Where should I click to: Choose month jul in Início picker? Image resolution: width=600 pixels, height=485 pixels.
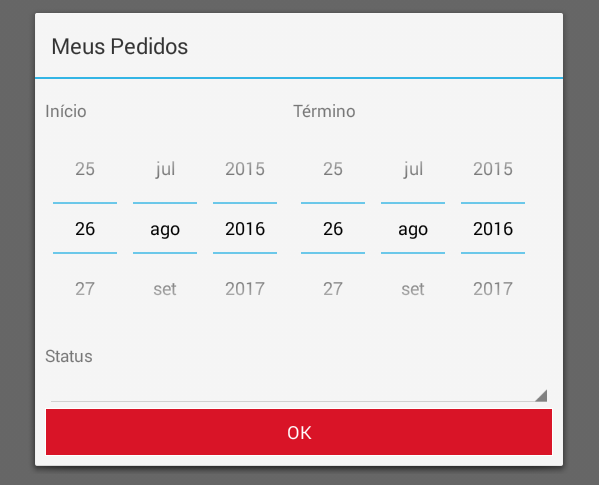[165, 169]
